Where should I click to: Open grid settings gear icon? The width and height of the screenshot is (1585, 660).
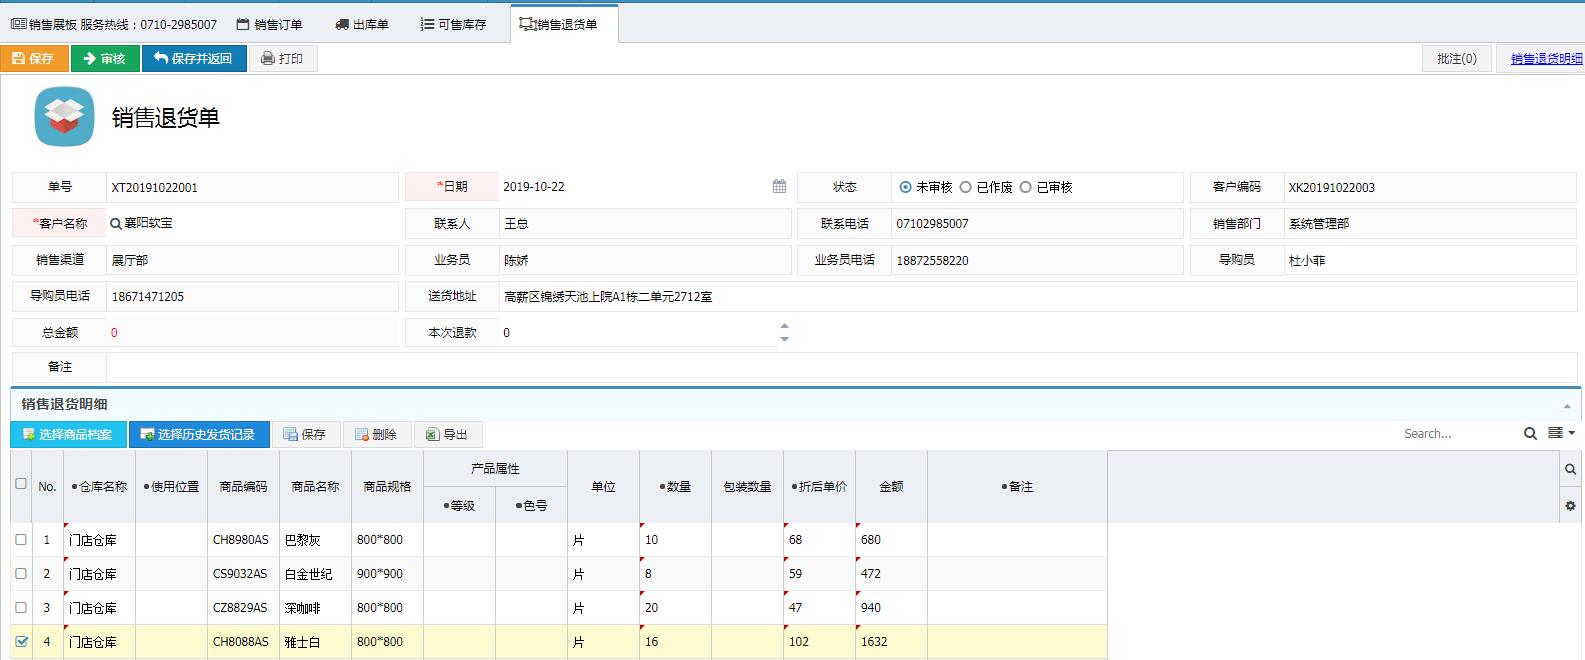[x=1570, y=506]
